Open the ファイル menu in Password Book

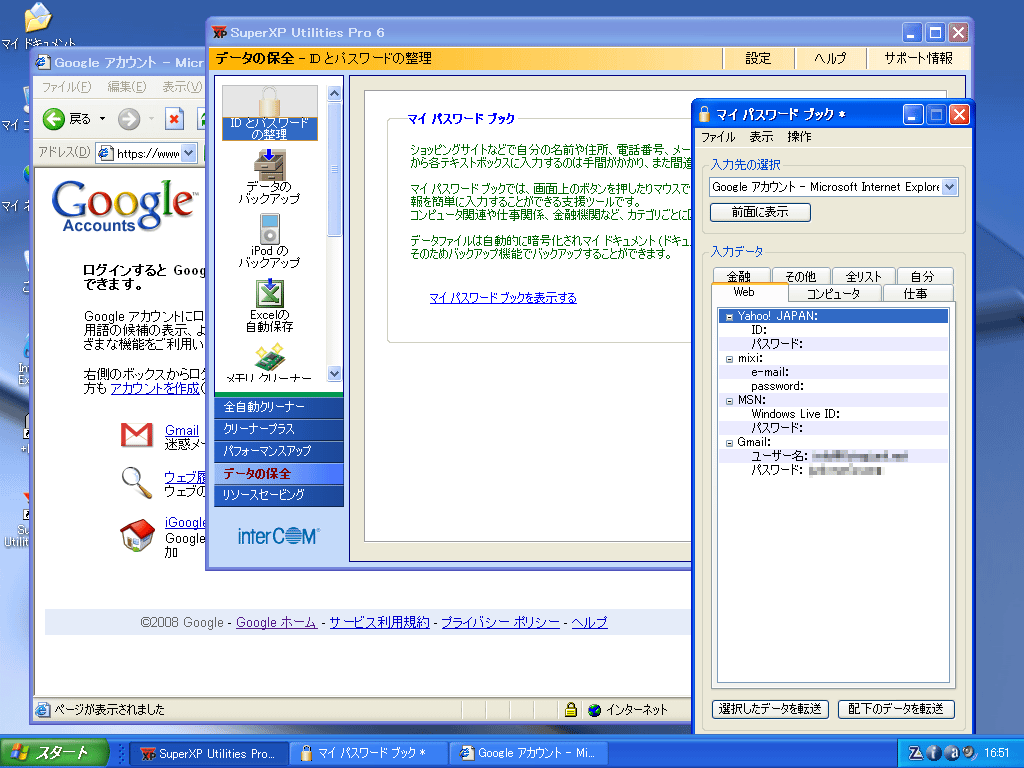(718, 136)
